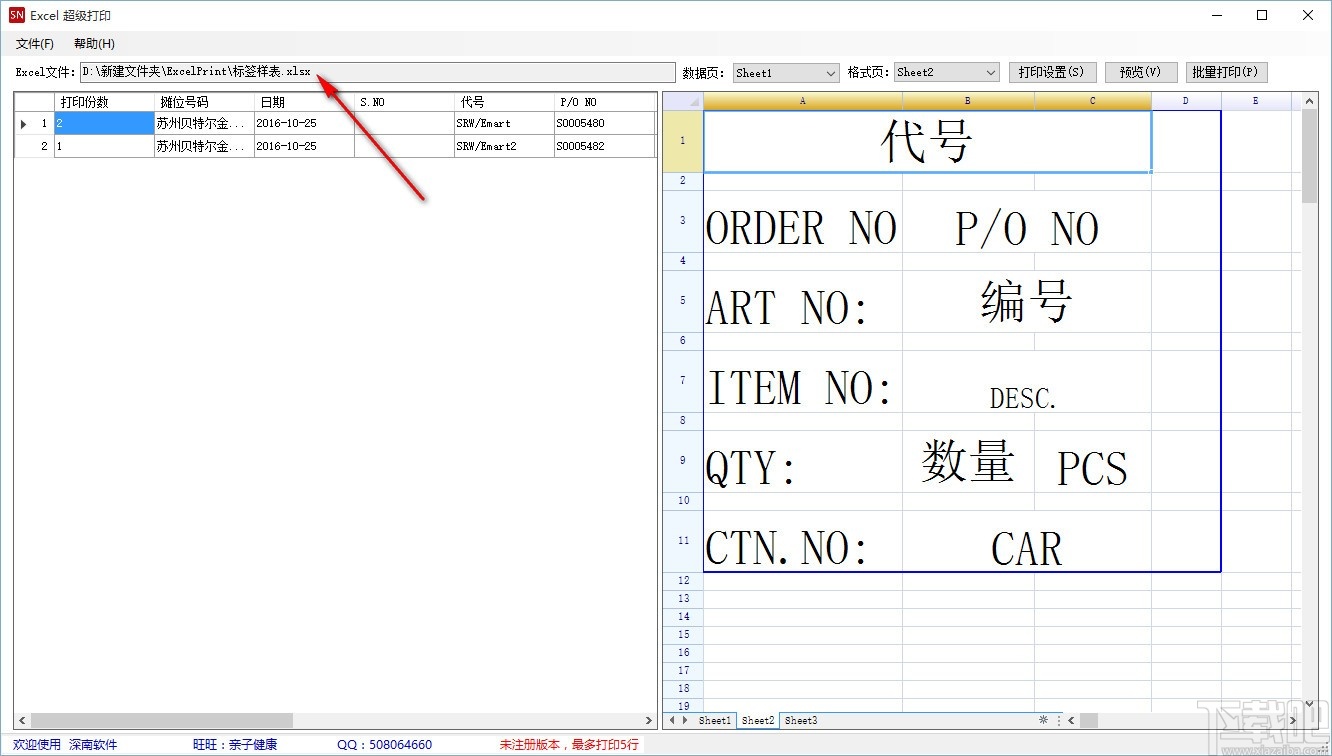Click column C header in the spreadsheet
Screen dimensions: 1332x756
1093,101
